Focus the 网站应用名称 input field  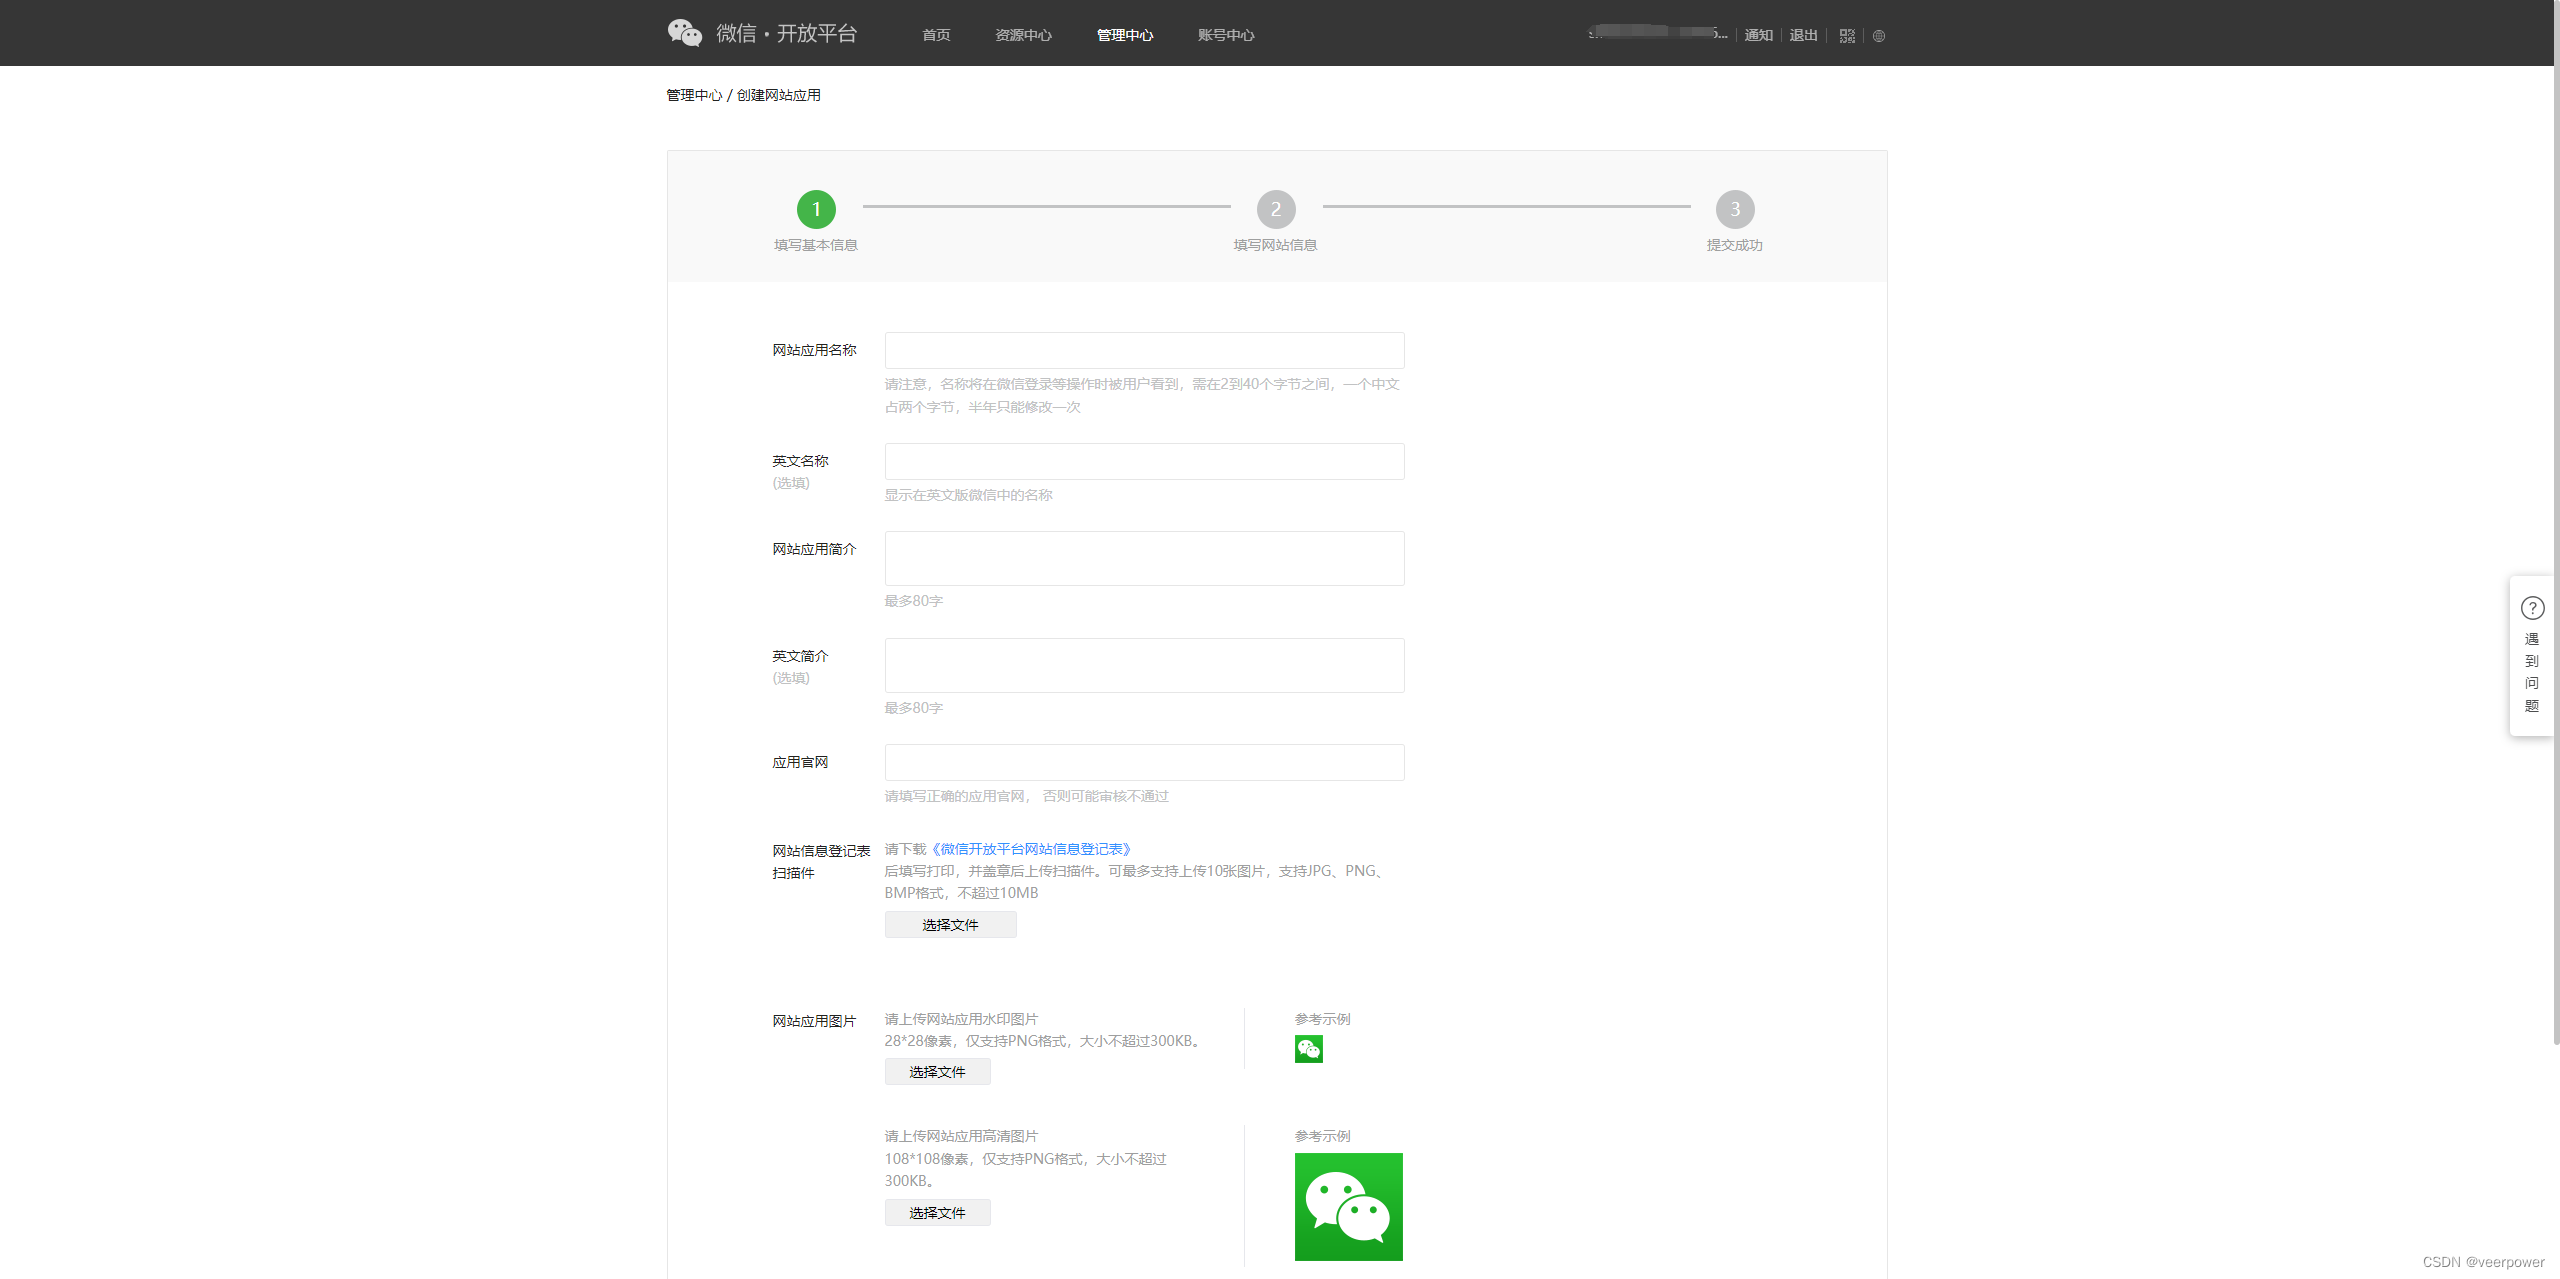(1144, 351)
